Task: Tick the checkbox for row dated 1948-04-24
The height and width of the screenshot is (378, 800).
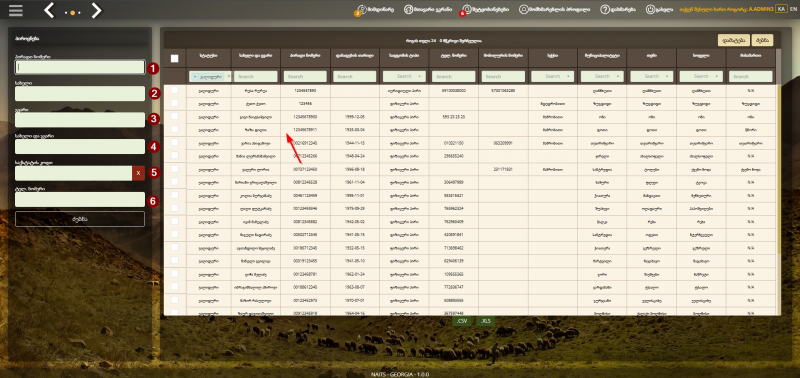Action: click(x=174, y=156)
